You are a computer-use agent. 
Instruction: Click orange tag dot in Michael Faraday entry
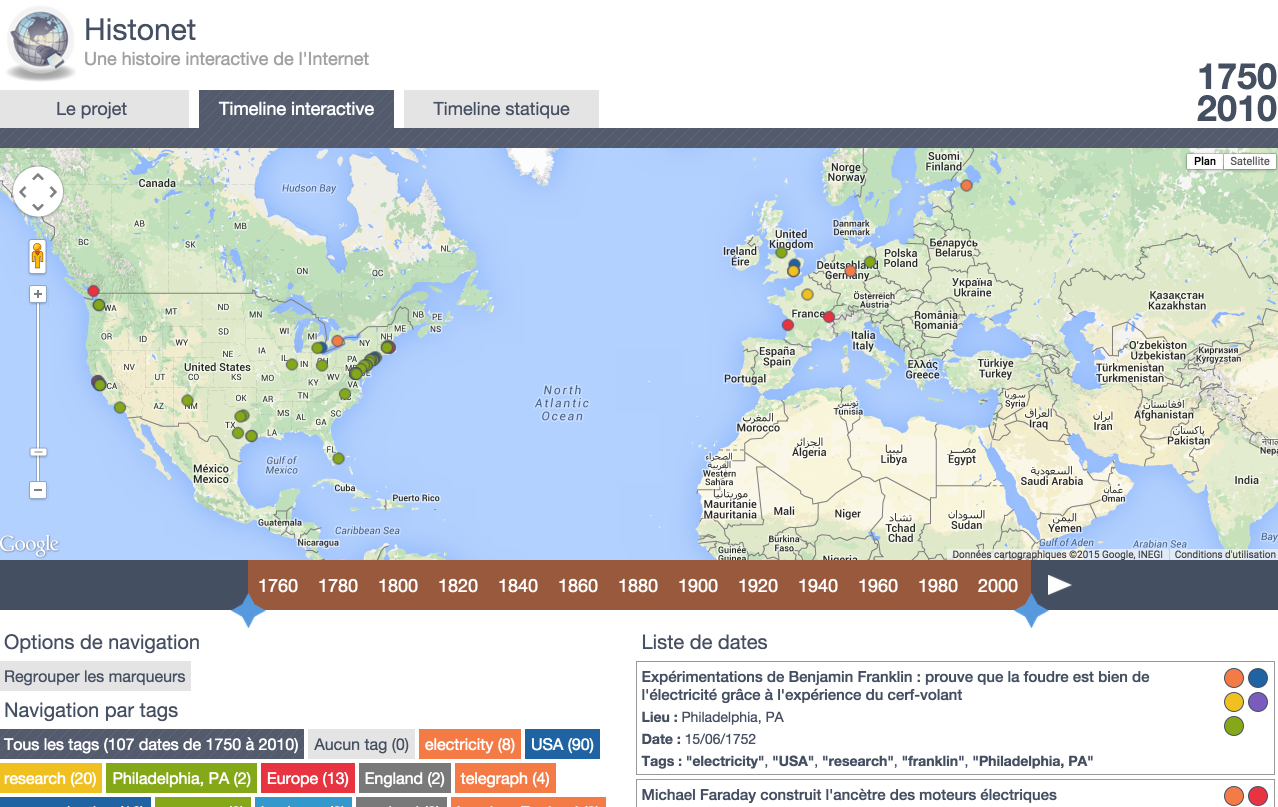click(1234, 796)
